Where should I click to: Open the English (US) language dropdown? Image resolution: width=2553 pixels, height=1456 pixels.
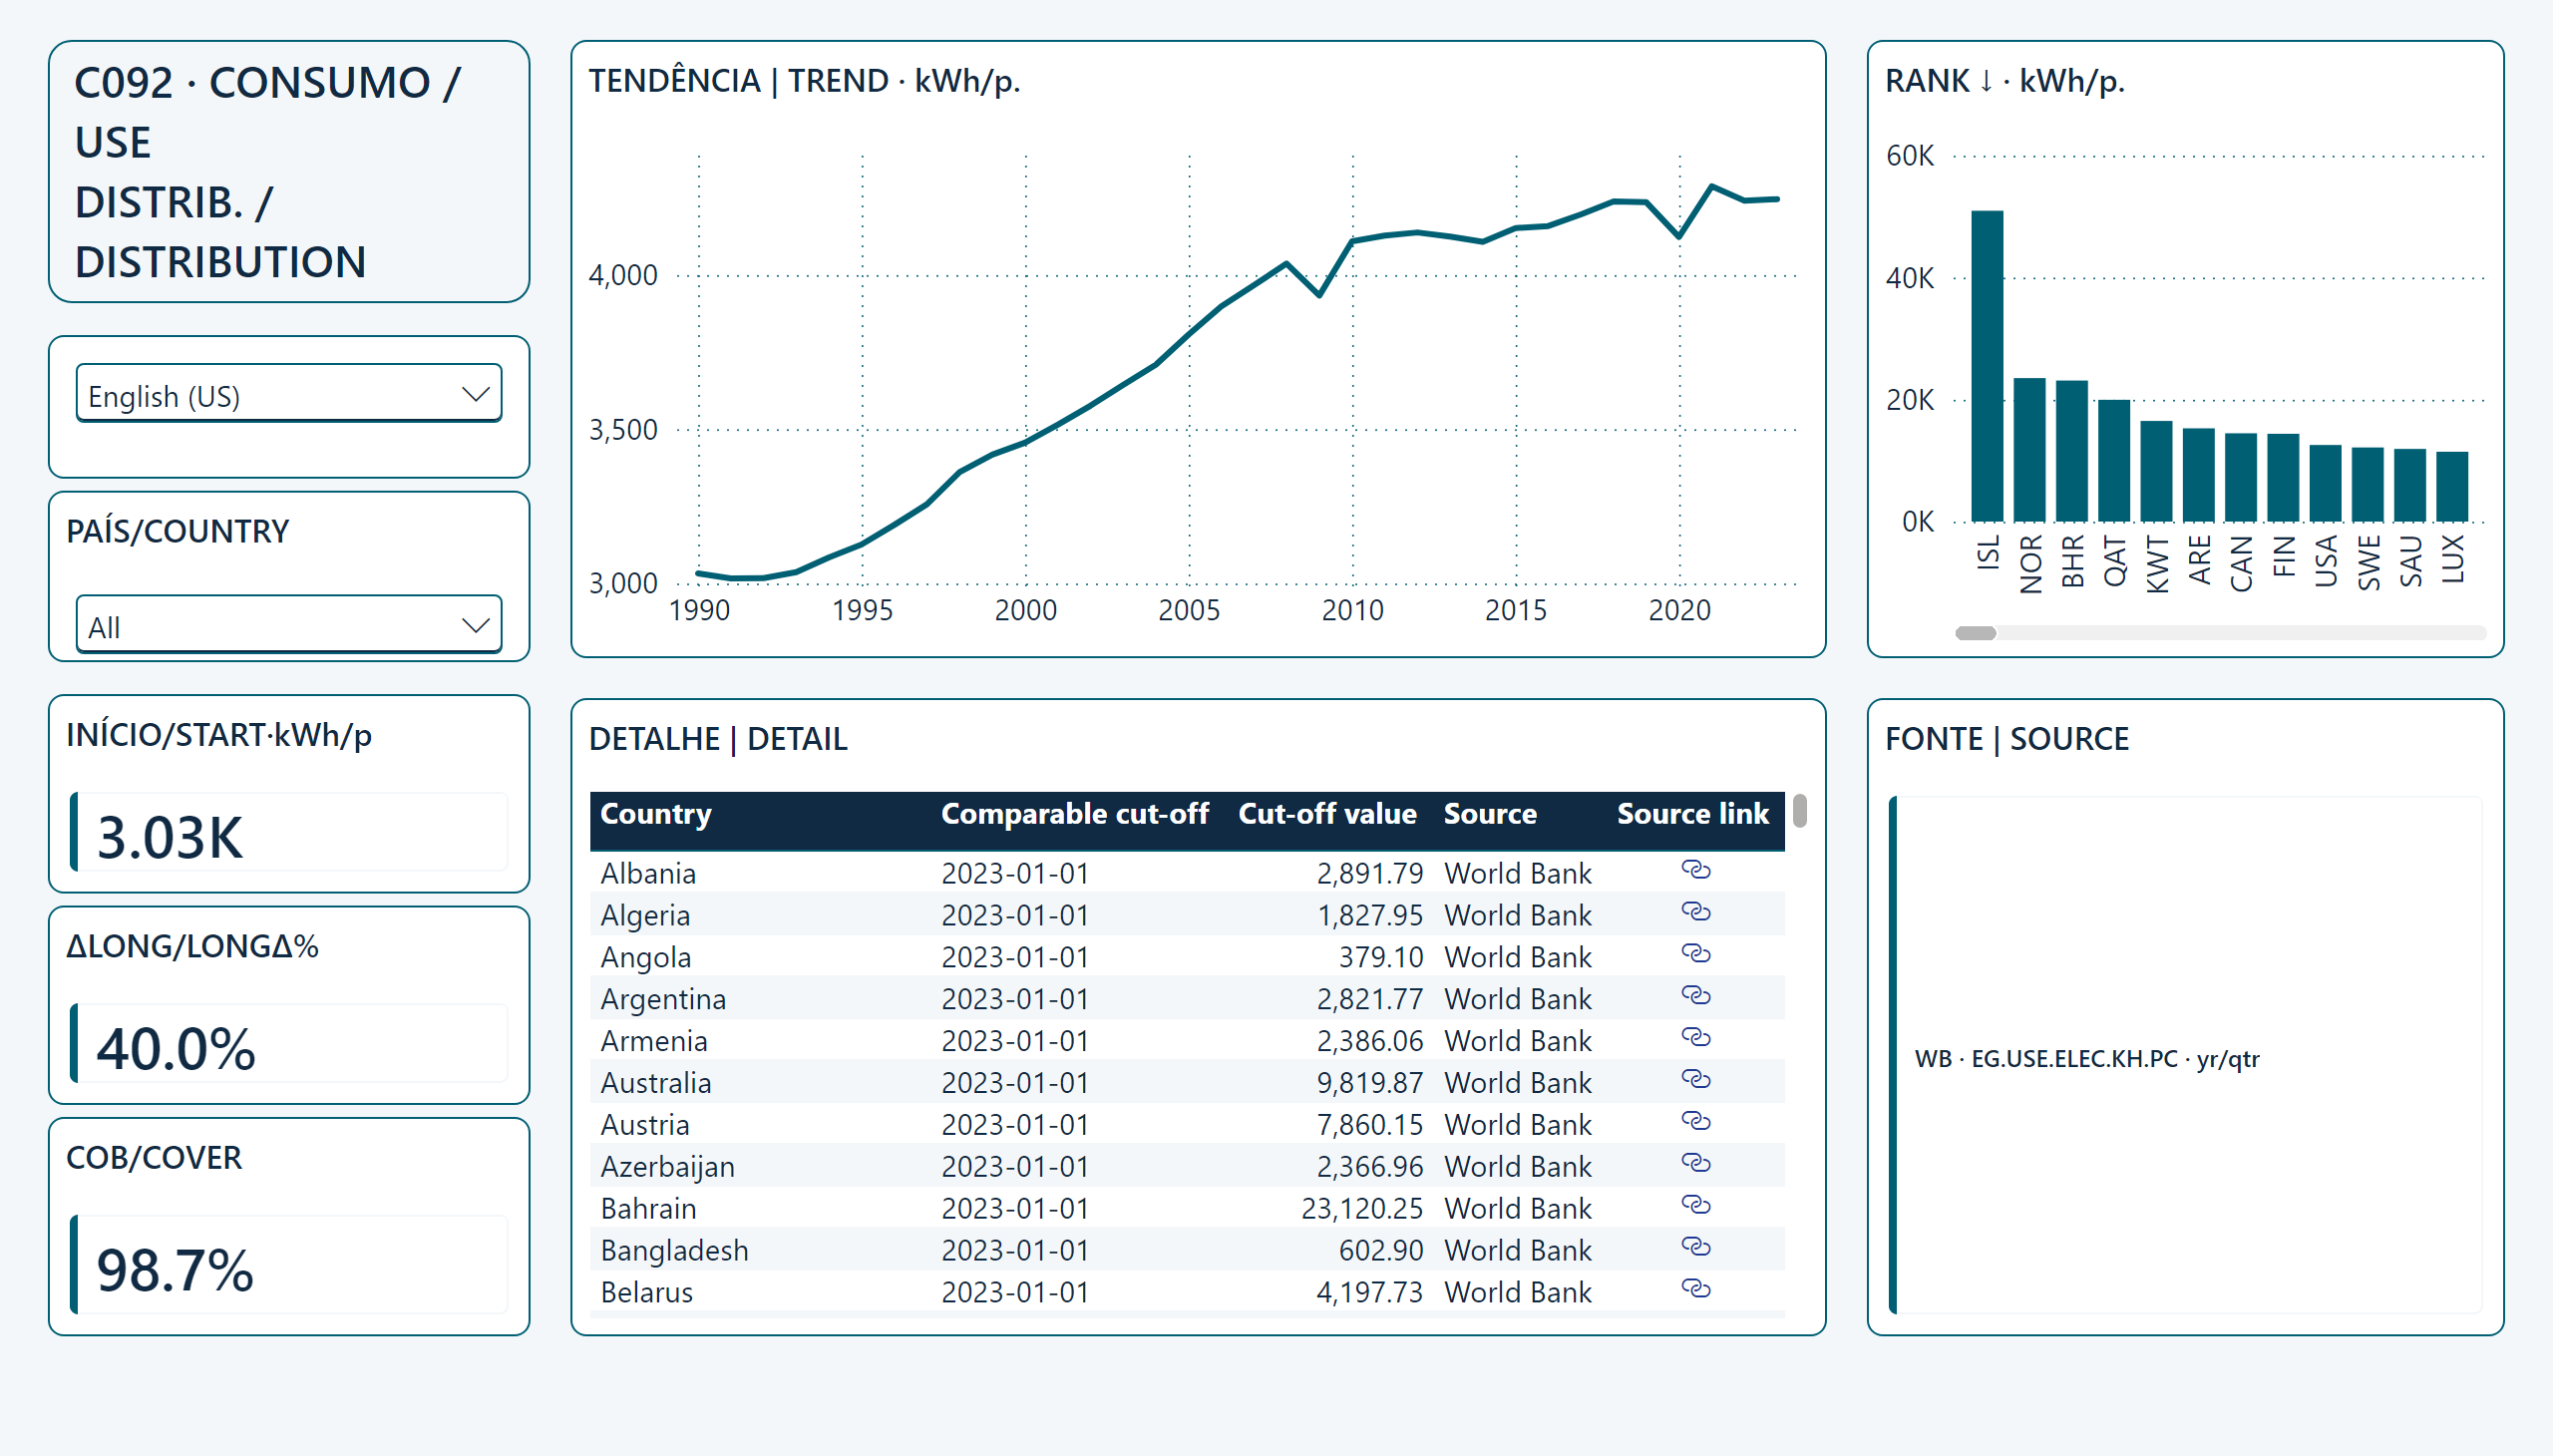click(289, 395)
